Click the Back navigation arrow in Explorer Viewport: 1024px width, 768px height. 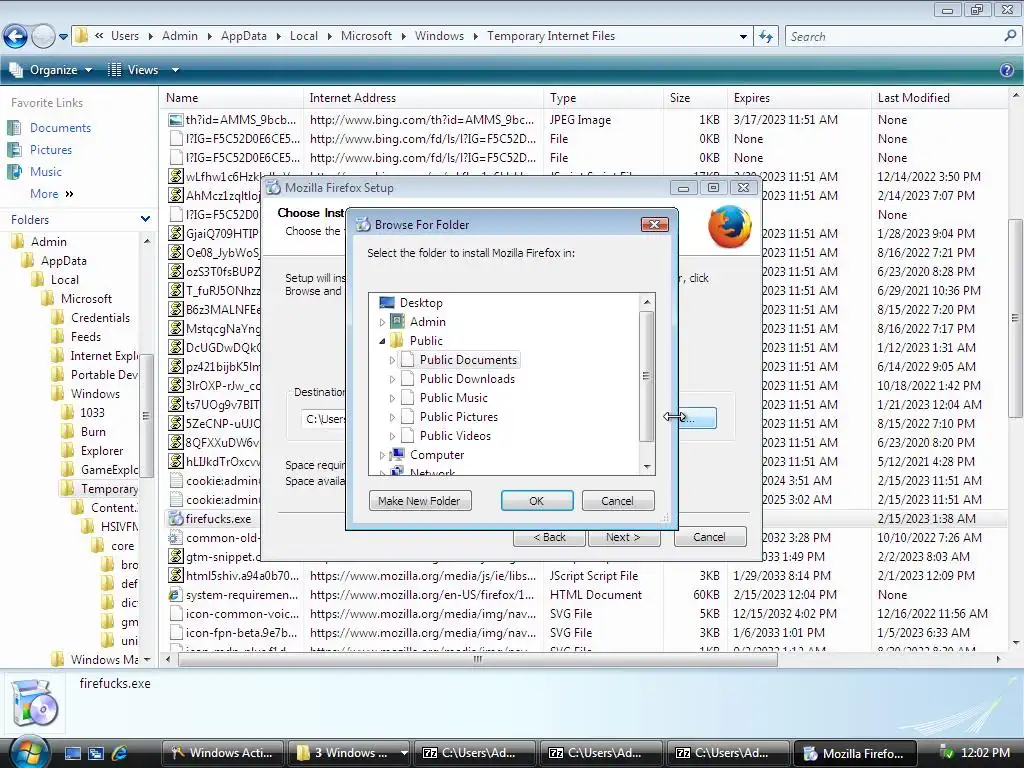pyautogui.click(x=15, y=37)
